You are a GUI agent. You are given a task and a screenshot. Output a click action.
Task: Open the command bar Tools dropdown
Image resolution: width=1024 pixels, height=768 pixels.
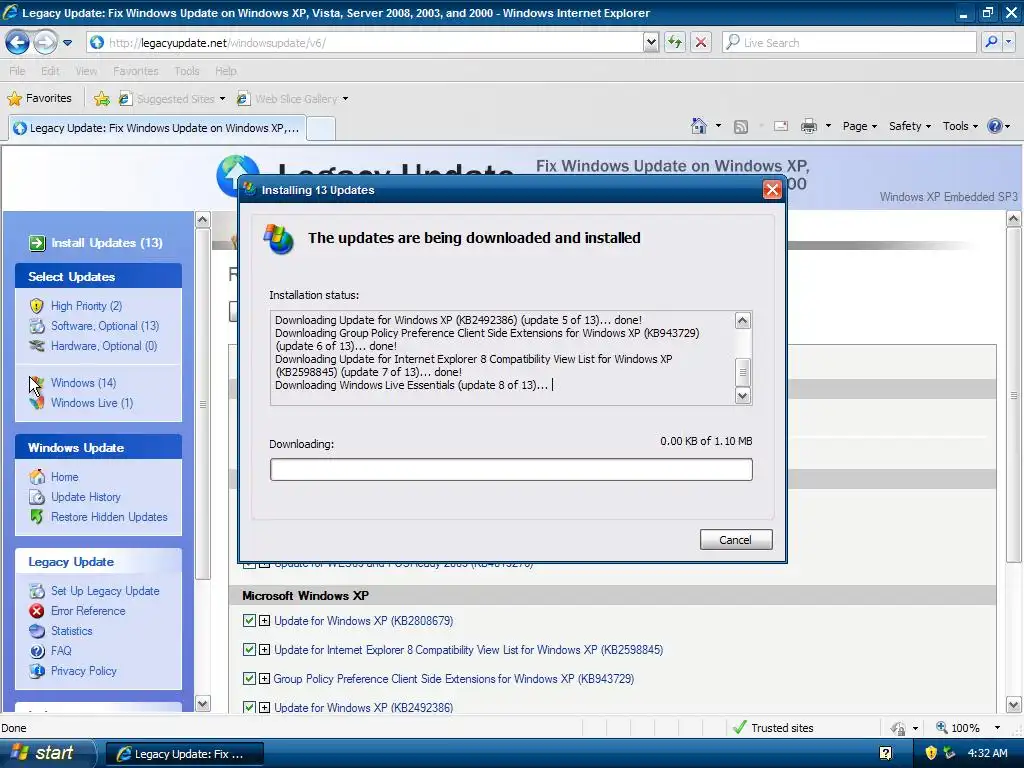tap(960, 126)
